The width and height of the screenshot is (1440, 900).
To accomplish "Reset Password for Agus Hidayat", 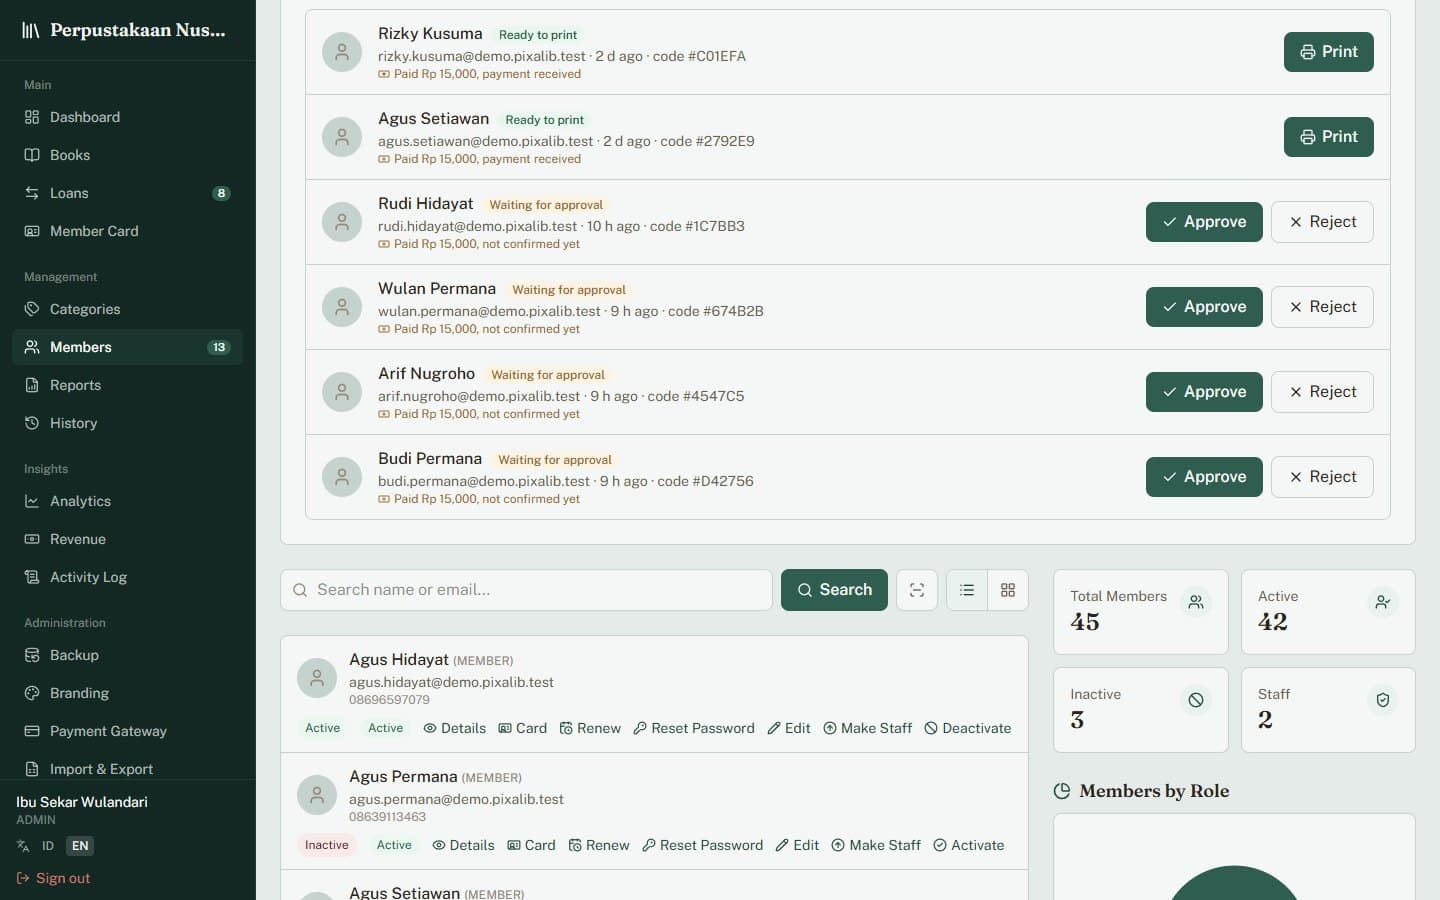I will pyautogui.click(x=694, y=728).
